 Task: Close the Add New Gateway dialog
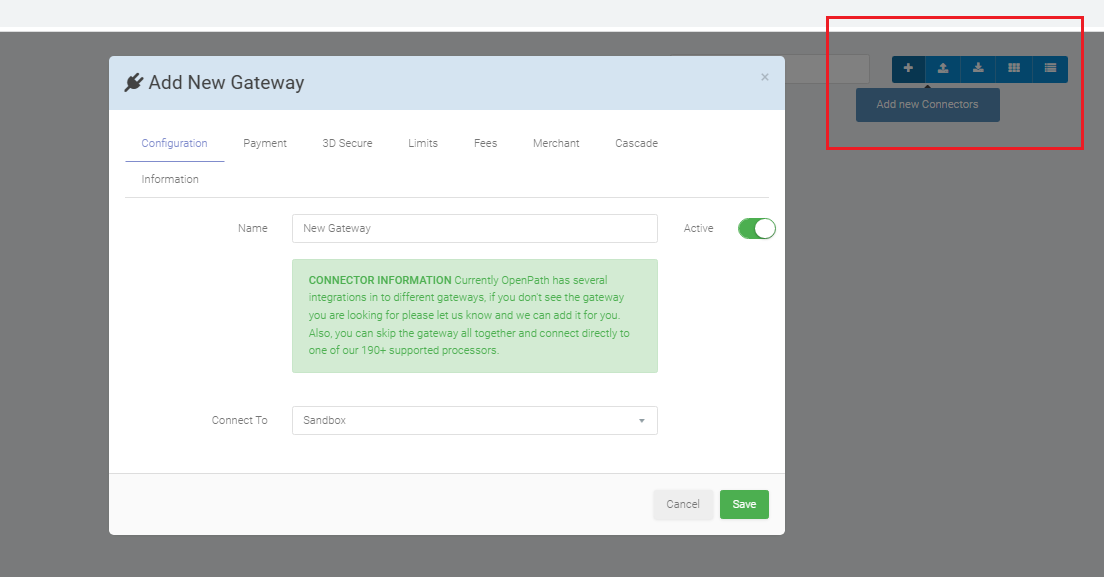pos(765,77)
